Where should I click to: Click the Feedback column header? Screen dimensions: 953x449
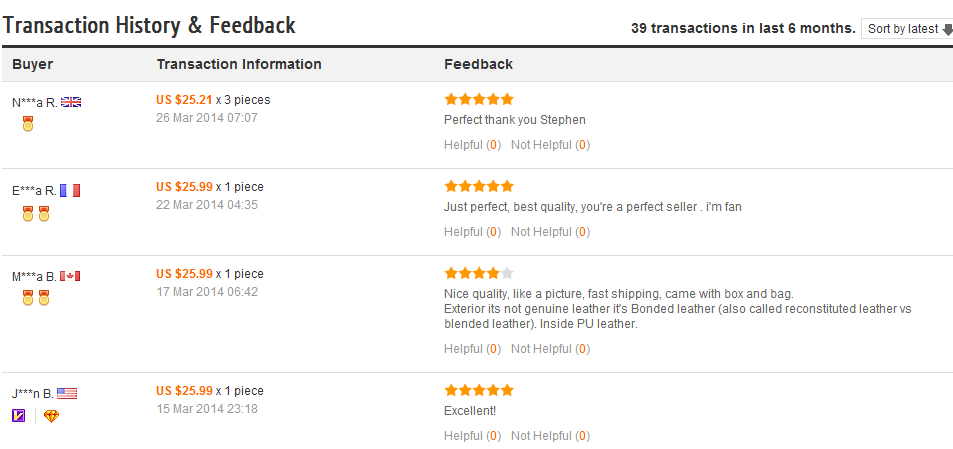coord(478,64)
